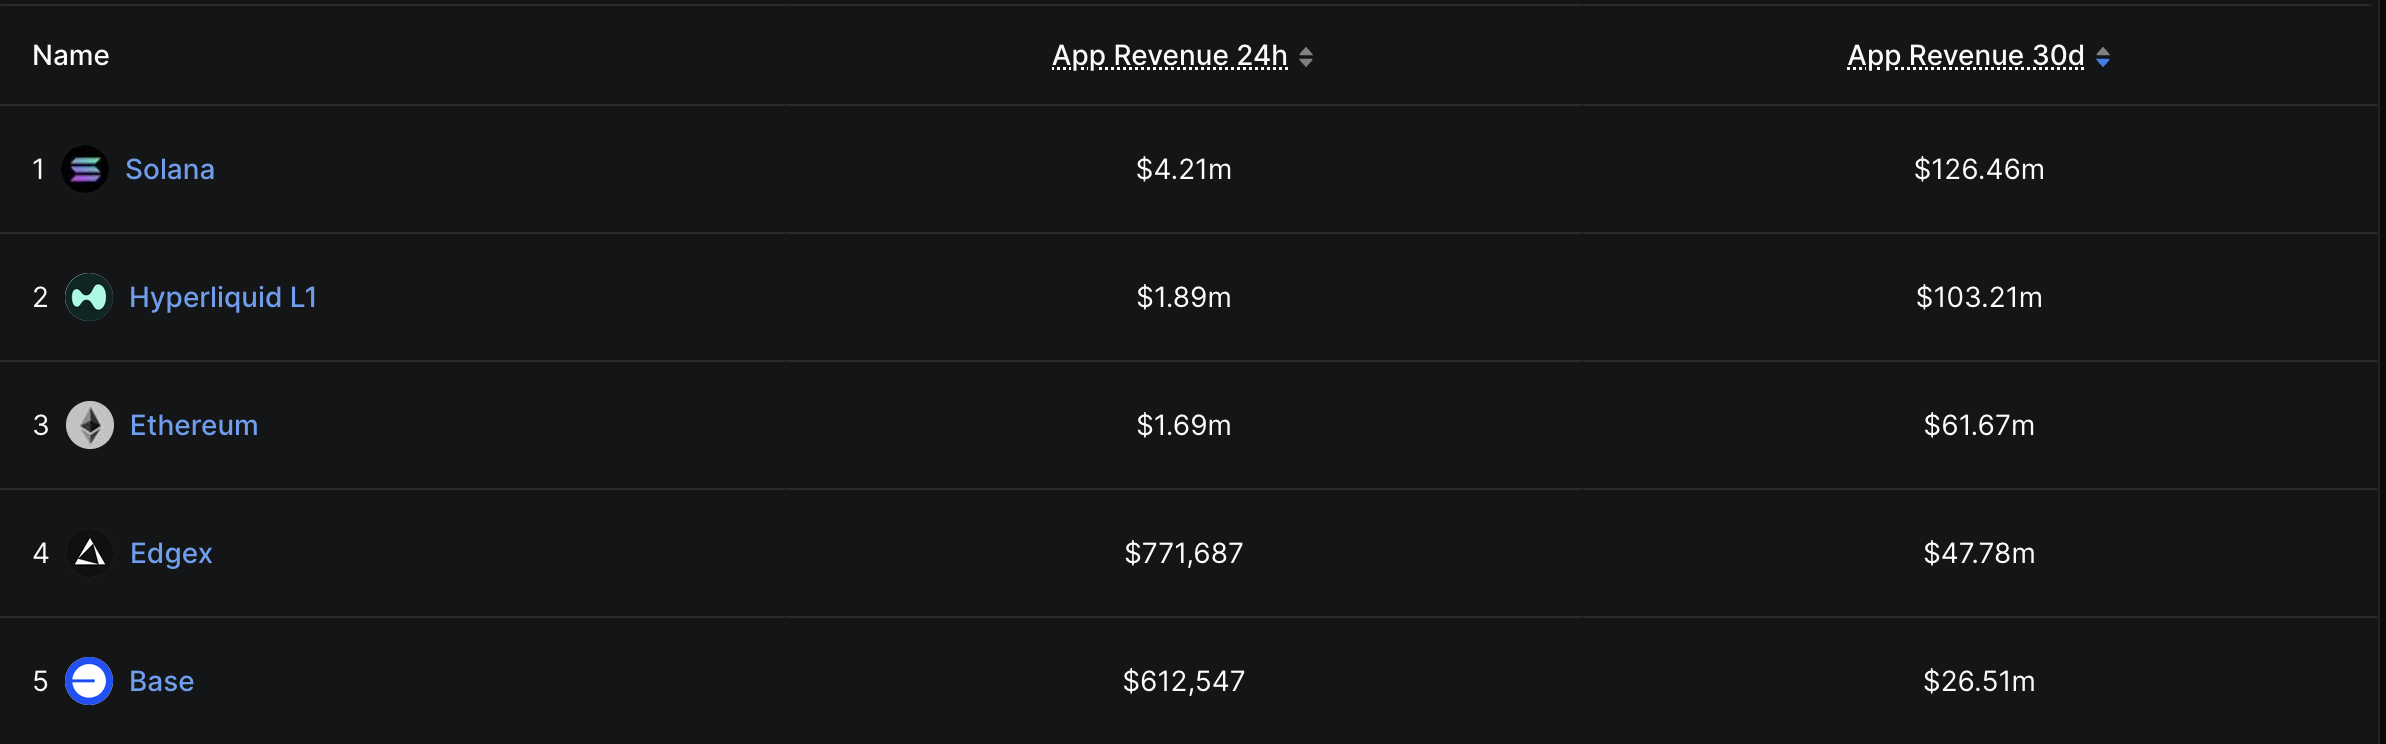Image resolution: width=2386 pixels, height=744 pixels.
Task: Toggle sort arrows beside App Revenue 24h
Action: 1306,57
